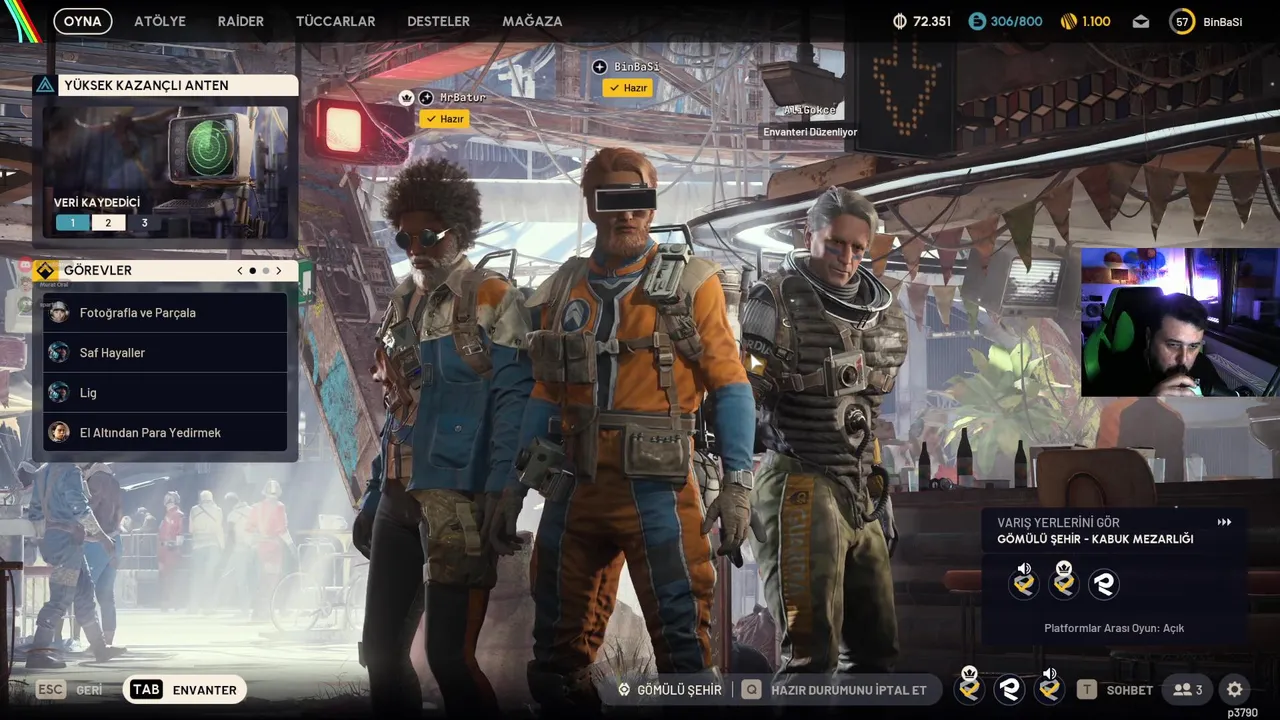Click the GÖREVLER diamond quest icon
The height and width of the screenshot is (720, 1280).
point(45,270)
